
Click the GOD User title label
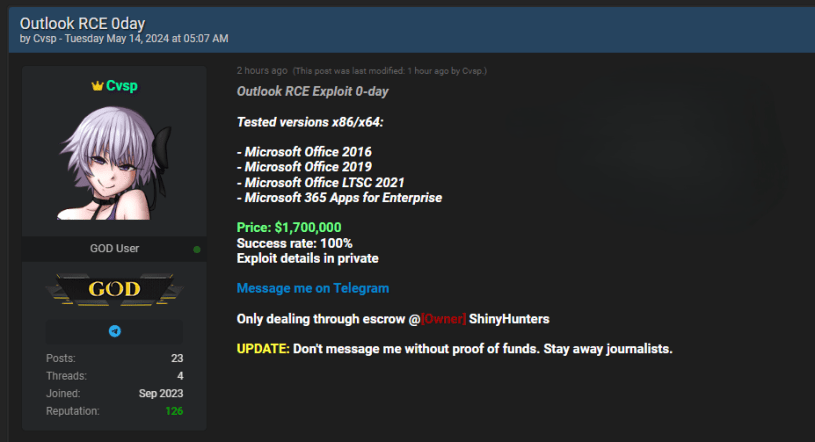[114, 248]
